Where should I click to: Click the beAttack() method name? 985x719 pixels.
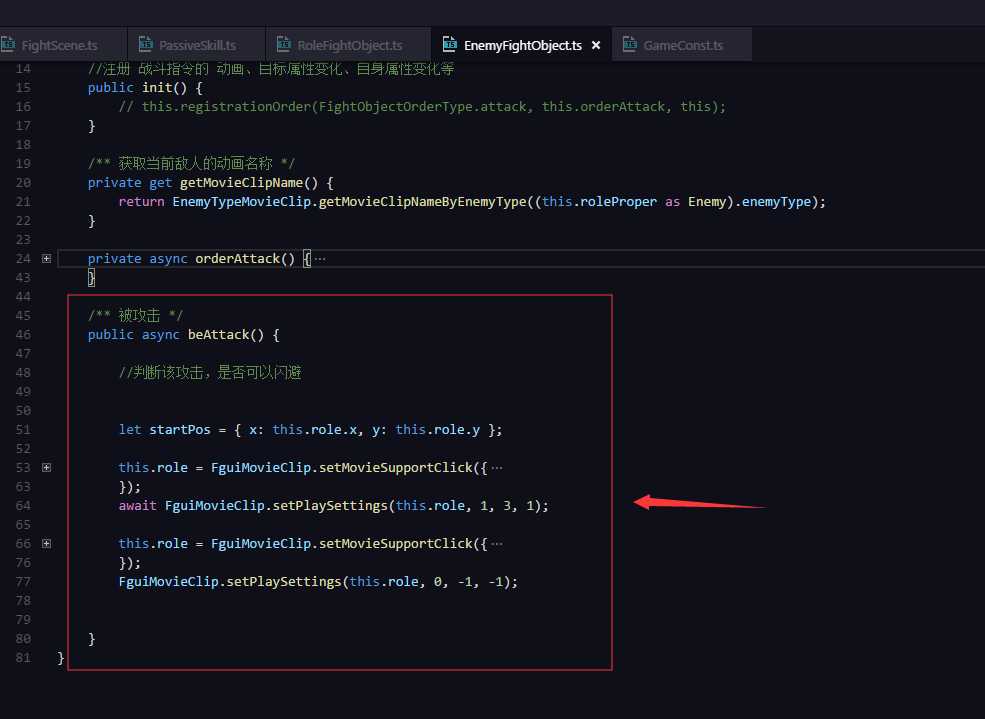(218, 334)
